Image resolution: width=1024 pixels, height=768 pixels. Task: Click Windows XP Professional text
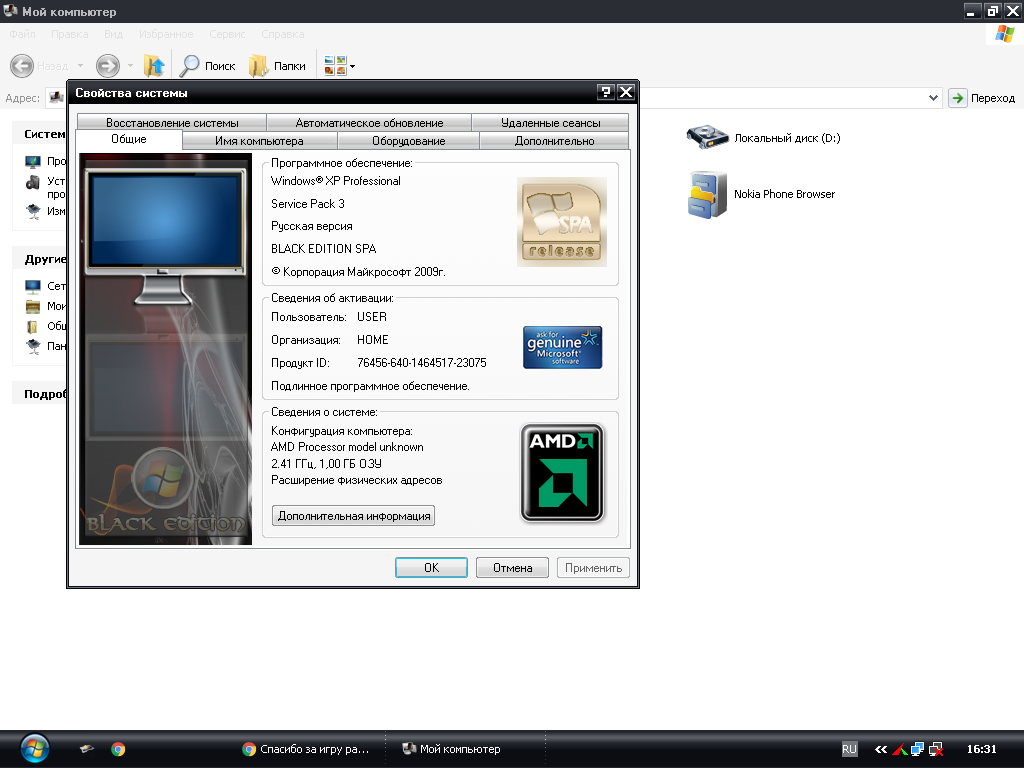(x=336, y=181)
